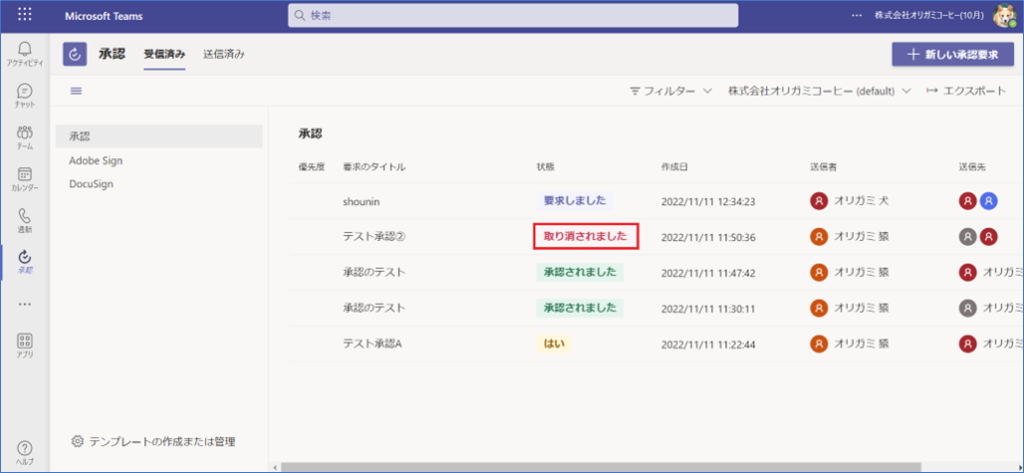1024x473 pixels.
Task: Click the エクスポート button
Action: 966,91
